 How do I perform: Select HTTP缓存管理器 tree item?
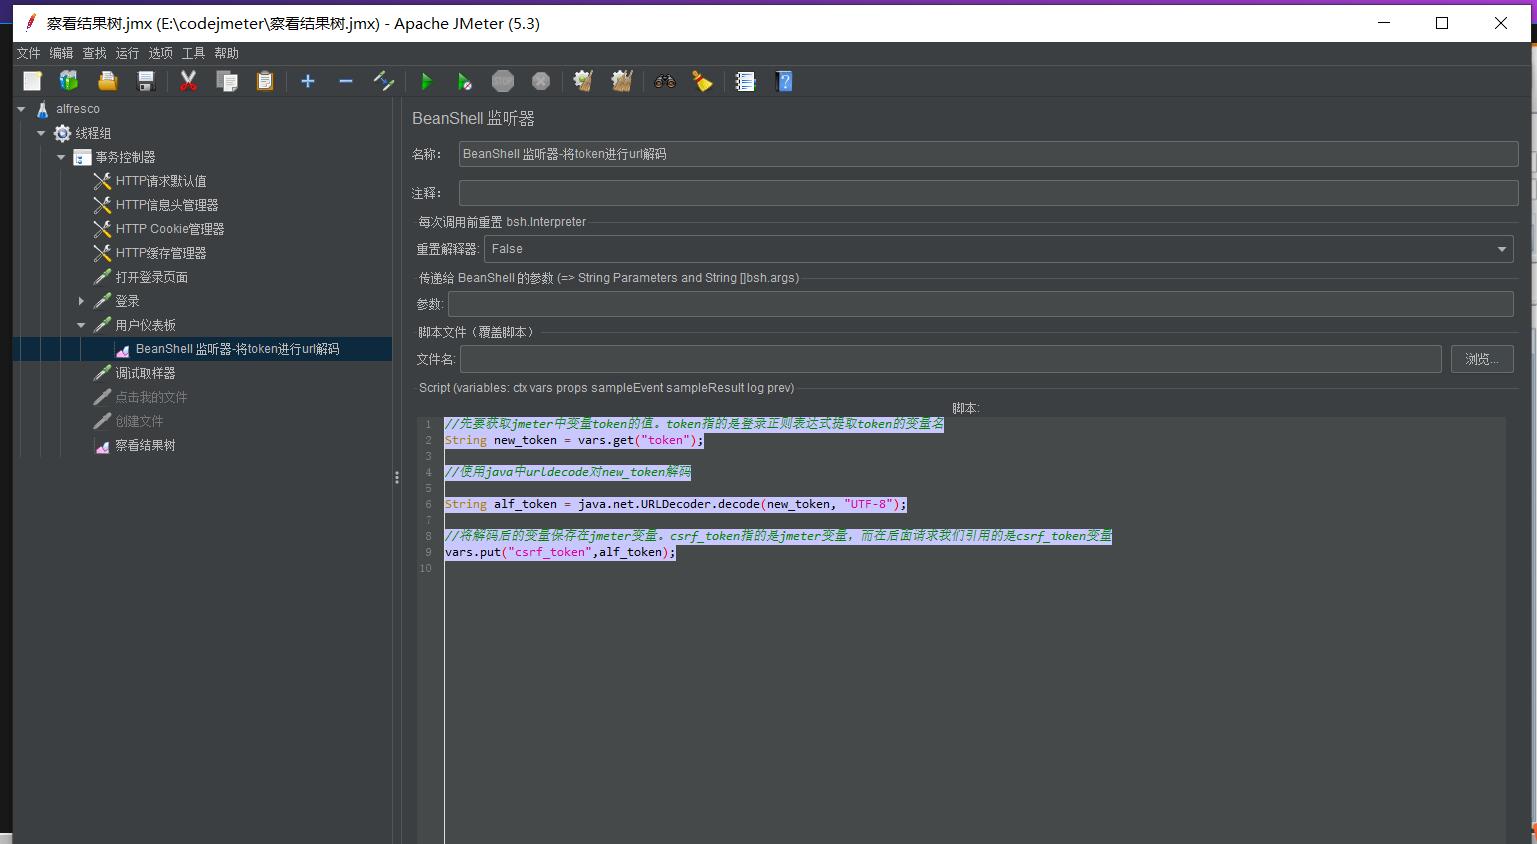click(x=160, y=253)
